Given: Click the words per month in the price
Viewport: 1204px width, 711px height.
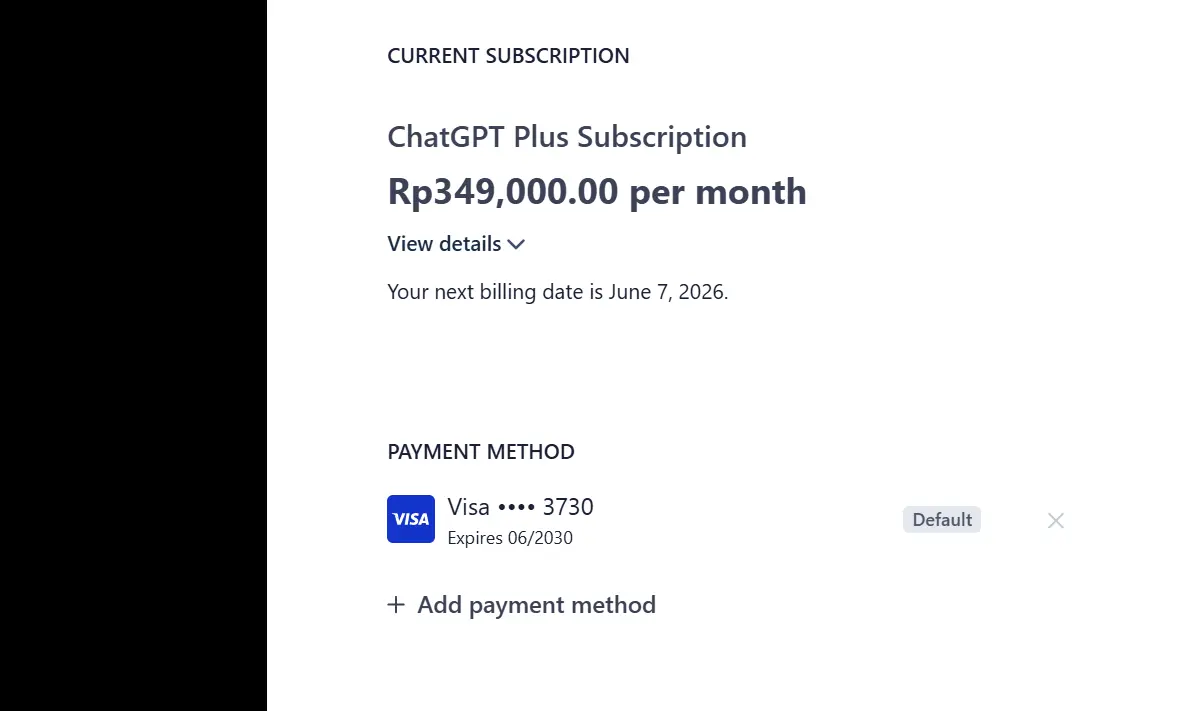Looking at the screenshot, I should coord(717,192).
